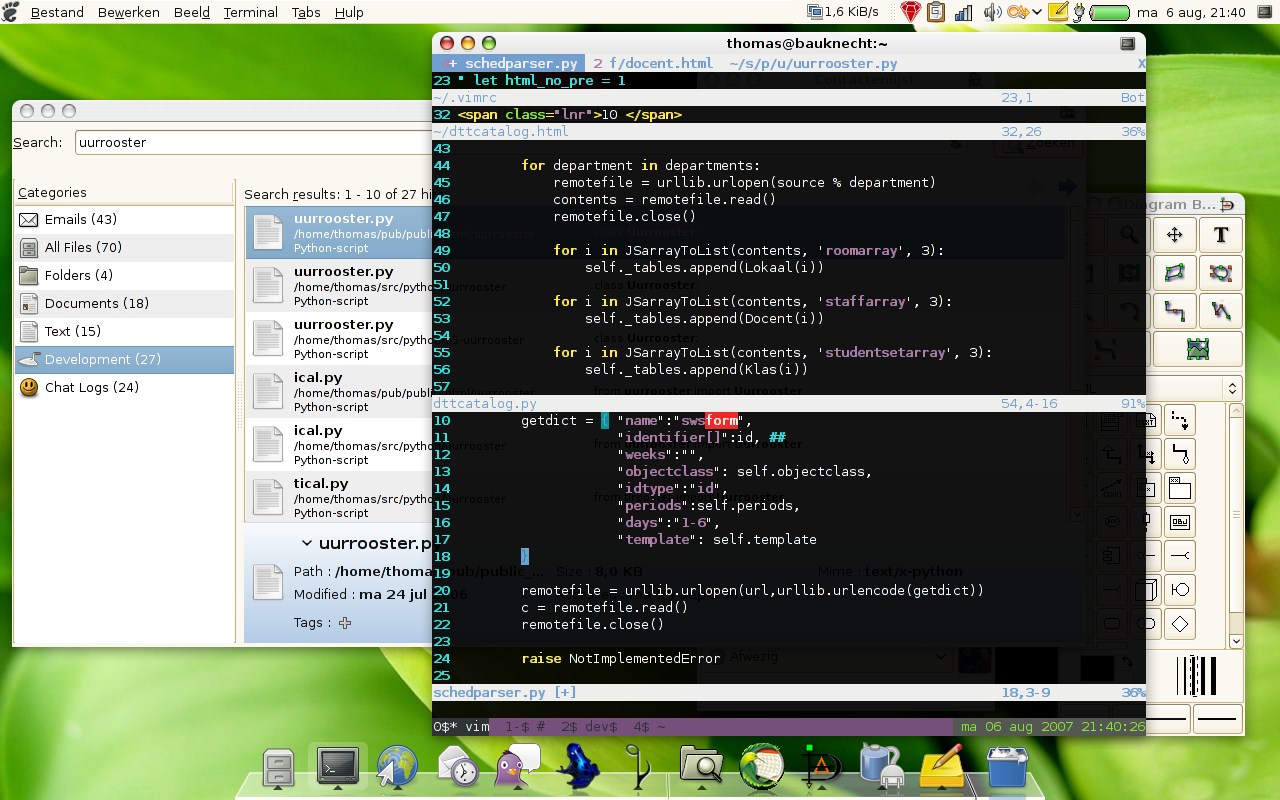Screen dimensions: 1280x800
Task: Close vim tab with the X
Action: pos(1141,63)
